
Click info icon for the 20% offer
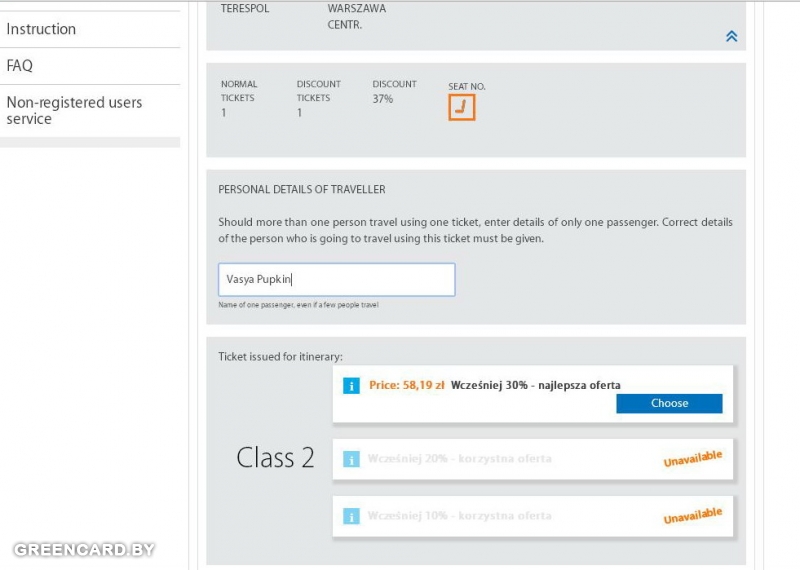[351, 459]
